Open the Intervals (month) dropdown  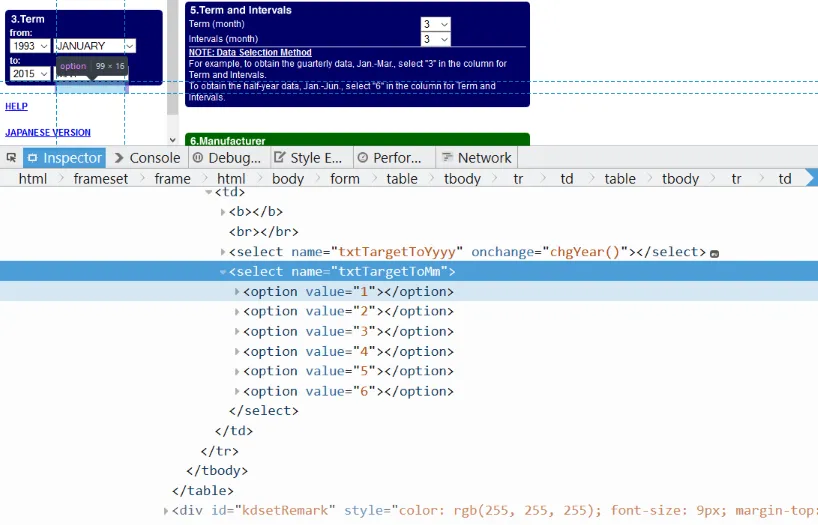(x=436, y=39)
